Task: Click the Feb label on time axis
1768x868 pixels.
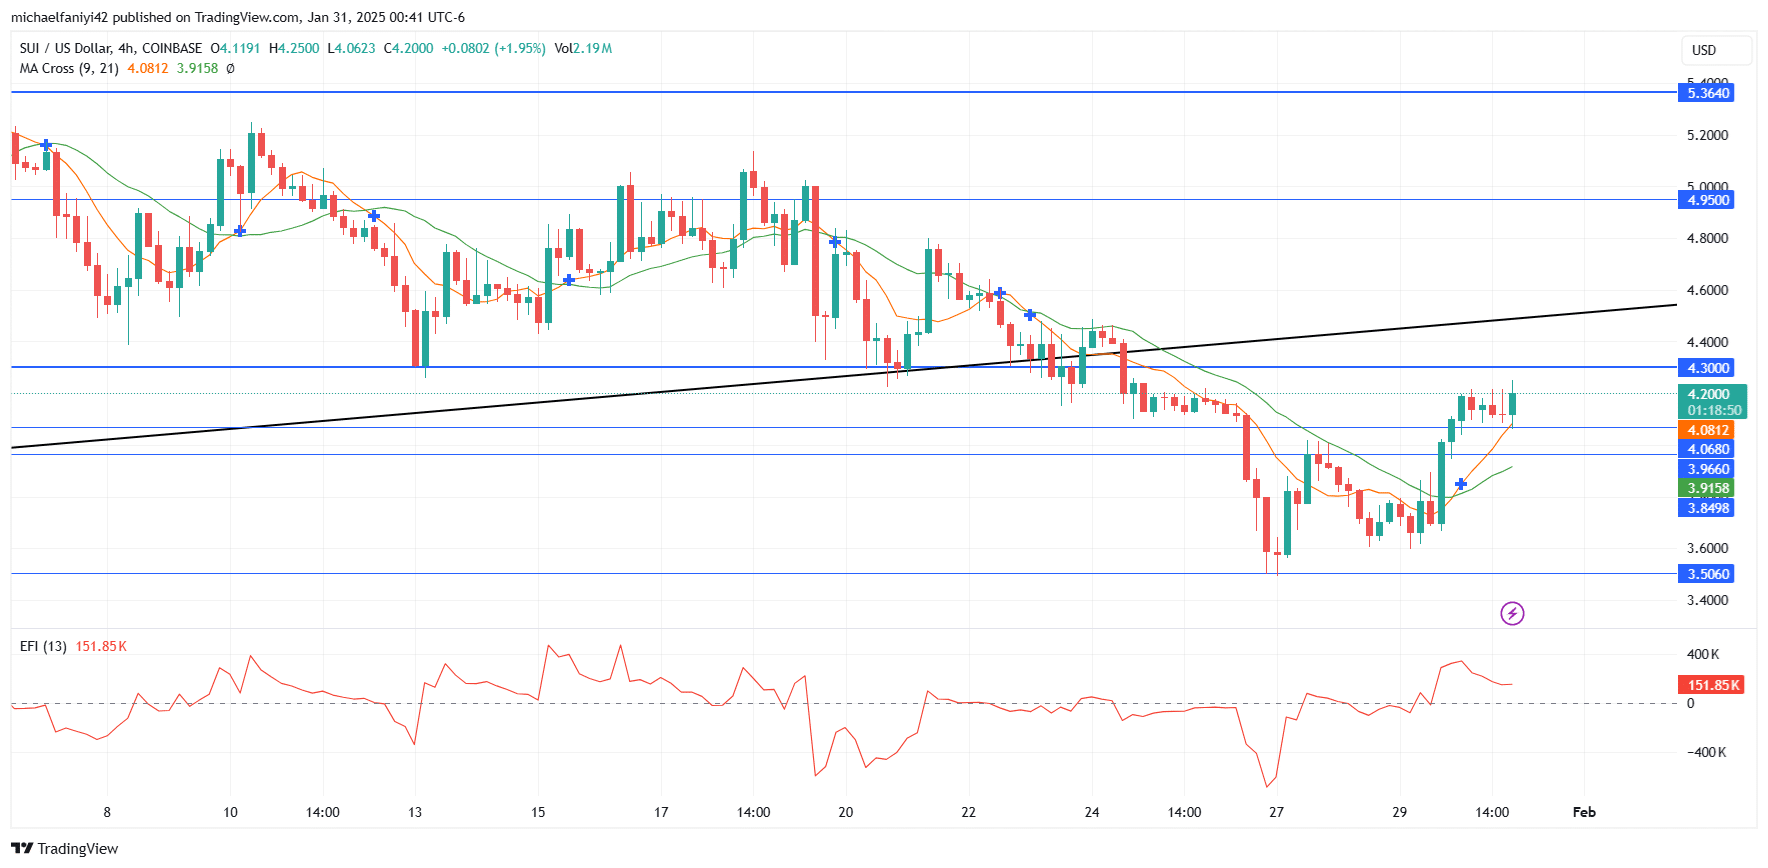Action: pos(1584,812)
